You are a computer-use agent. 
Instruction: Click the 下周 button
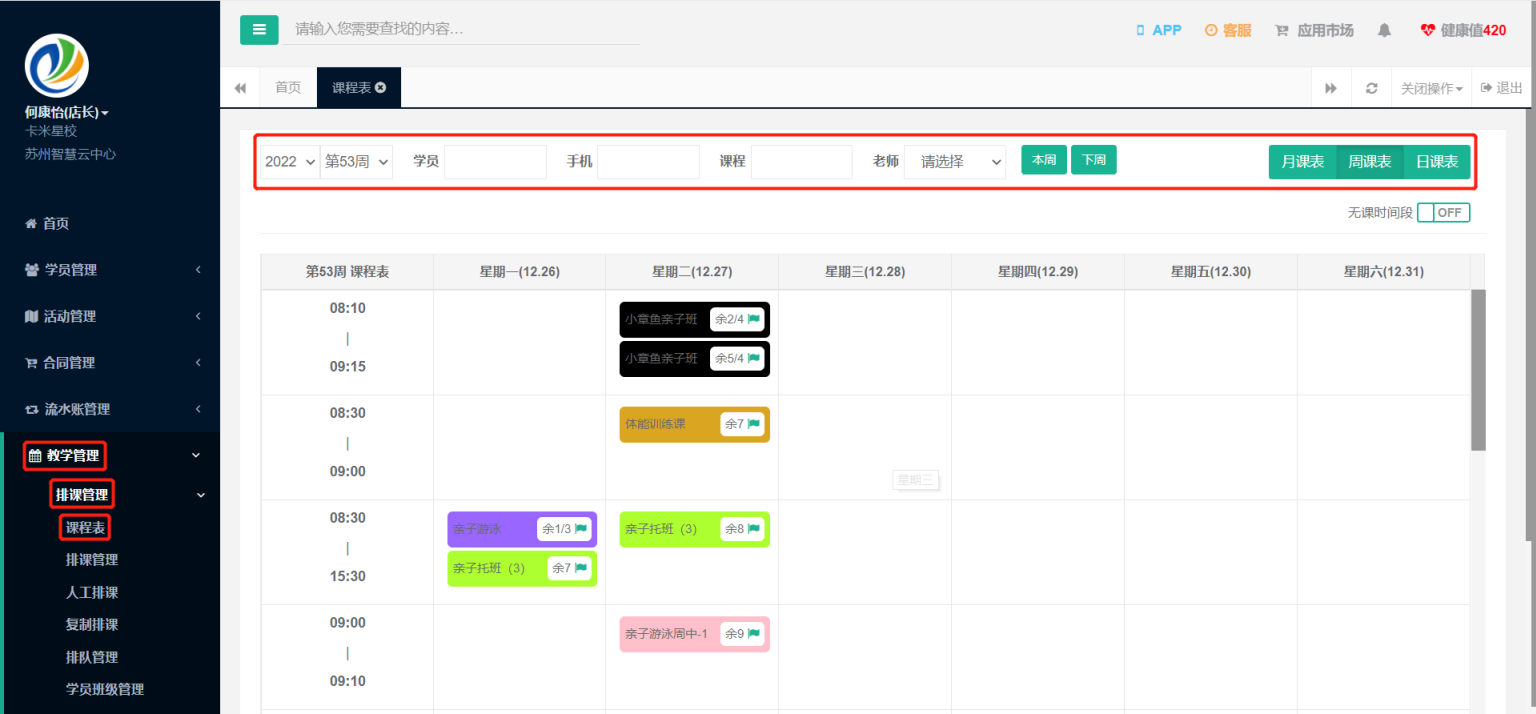pyautogui.click(x=1094, y=160)
